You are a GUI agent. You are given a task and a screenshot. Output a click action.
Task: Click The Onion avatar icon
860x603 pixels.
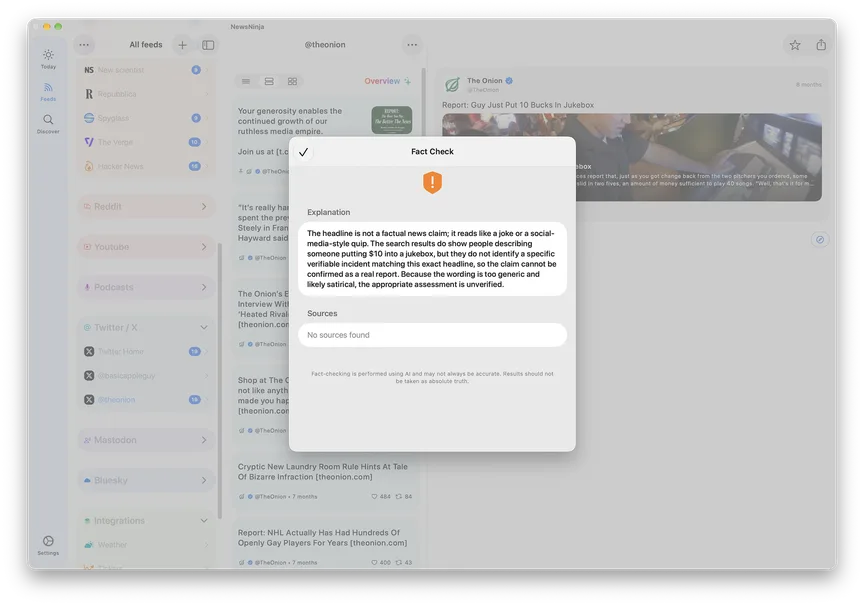pyautogui.click(x=452, y=84)
